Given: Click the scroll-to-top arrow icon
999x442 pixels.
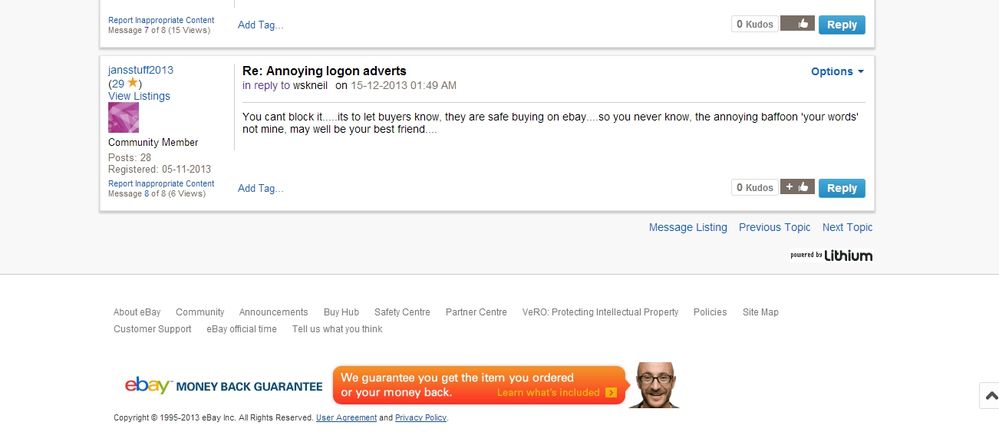Looking at the screenshot, I should (x=991, y=396).
